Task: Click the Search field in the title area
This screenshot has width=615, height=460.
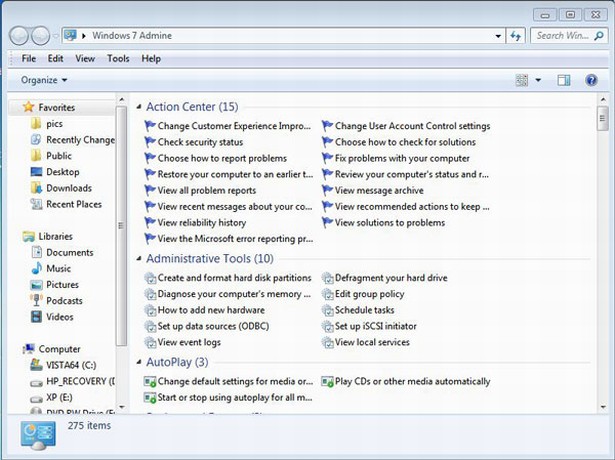Action: [564, 36]
